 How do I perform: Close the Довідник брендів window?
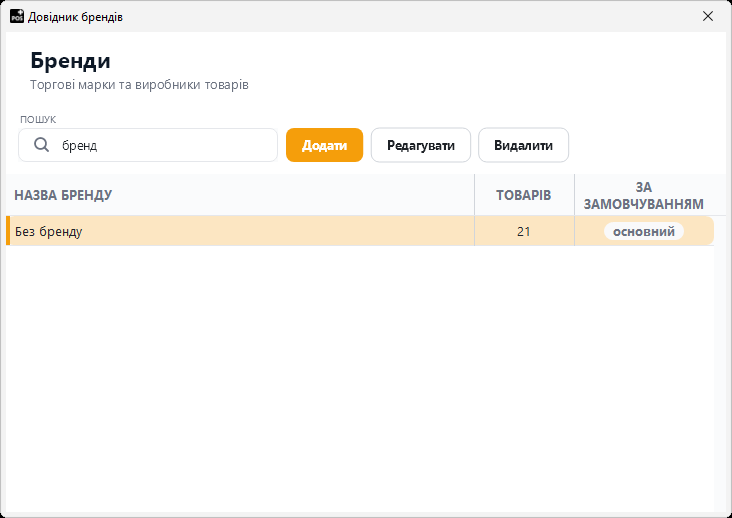[708, 16]
